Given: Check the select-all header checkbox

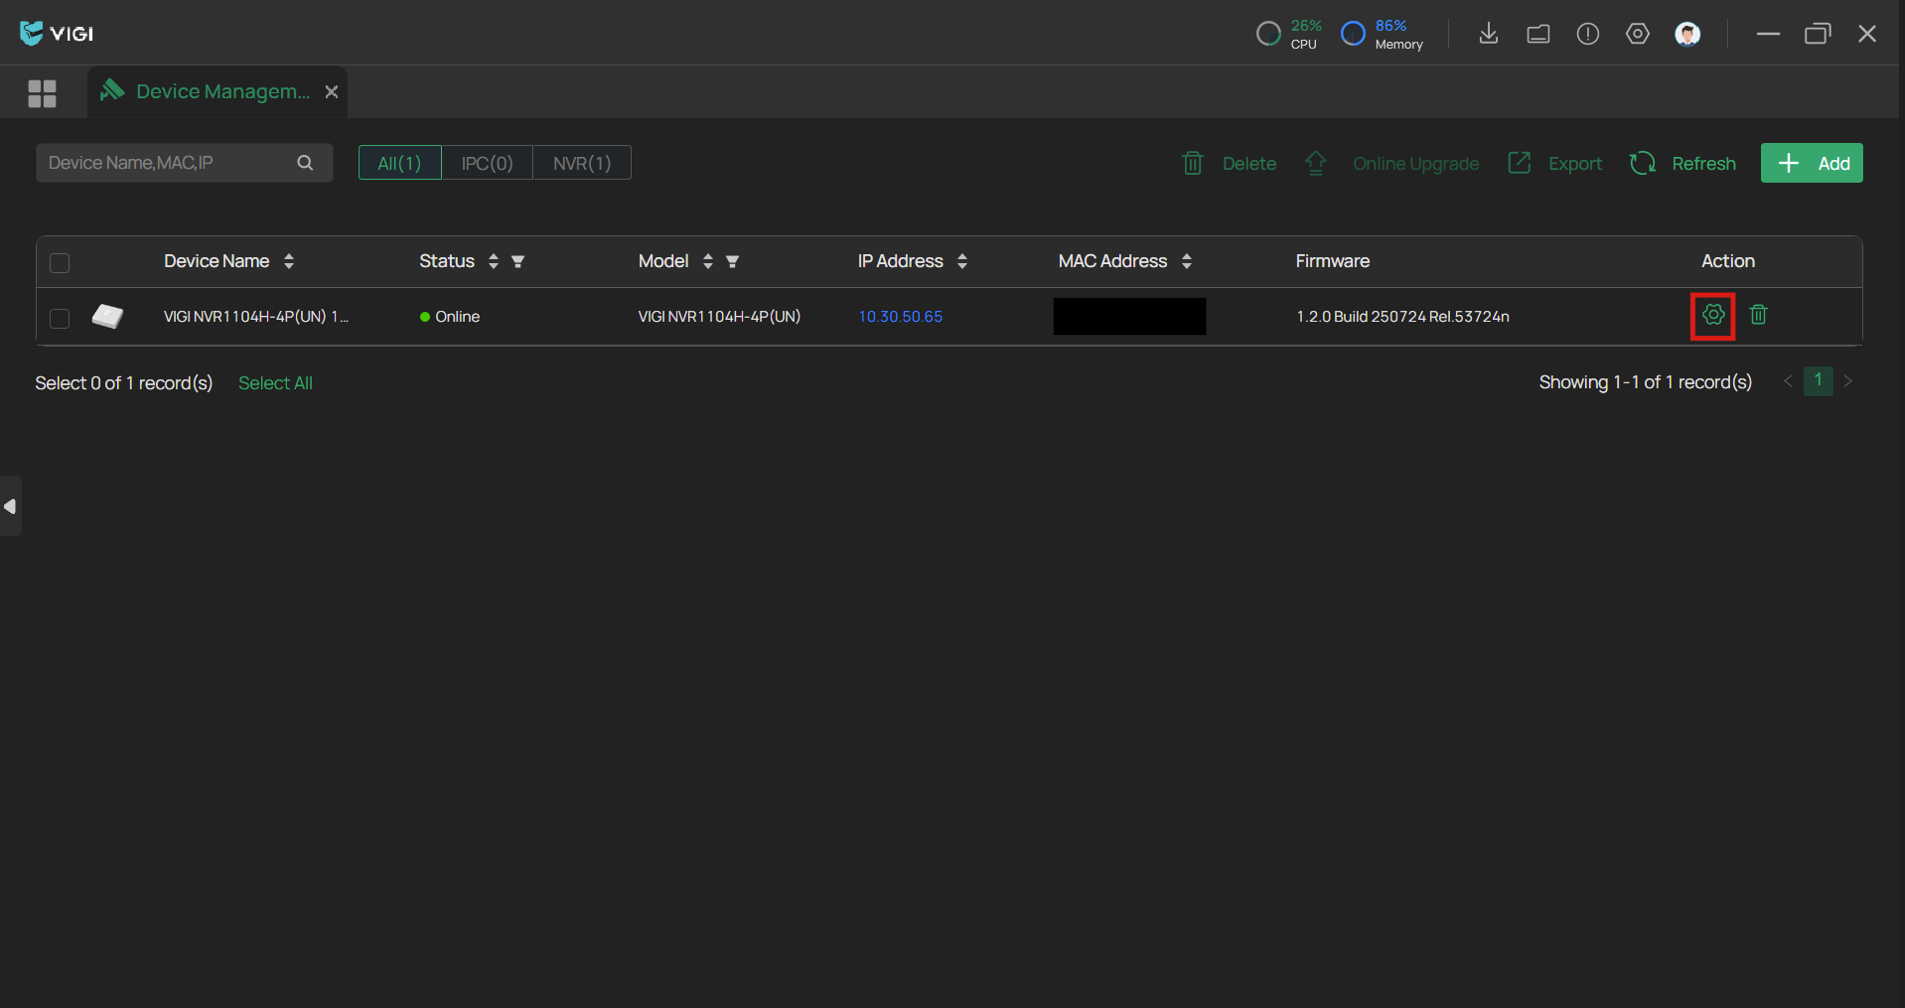Looking at the screenshot, I should coord(60,263).
